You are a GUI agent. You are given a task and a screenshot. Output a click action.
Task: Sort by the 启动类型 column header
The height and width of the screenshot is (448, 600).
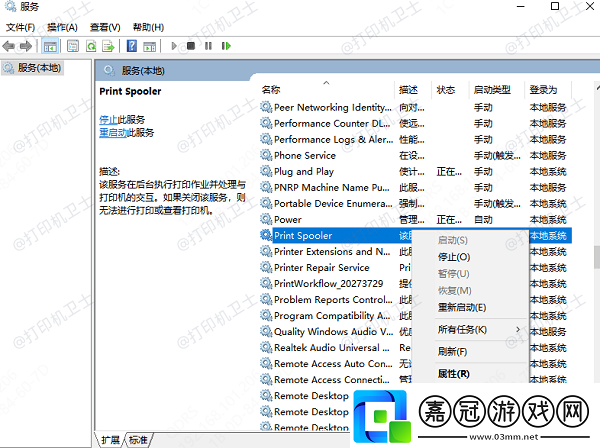(492, 90)
